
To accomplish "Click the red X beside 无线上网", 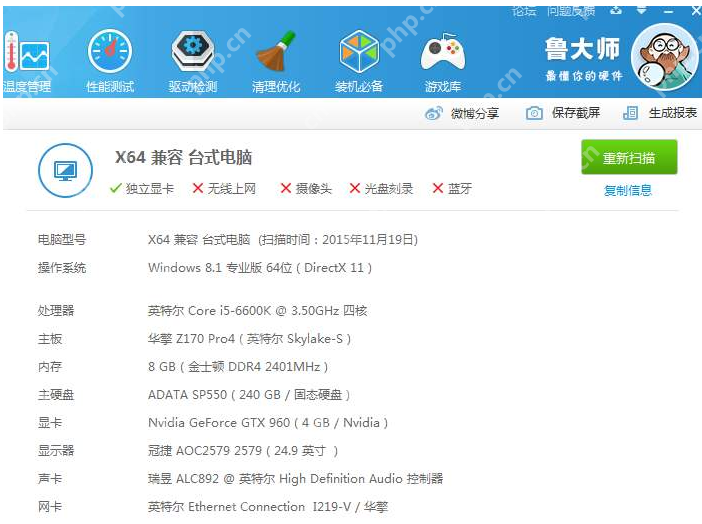I will coord(198,188).
